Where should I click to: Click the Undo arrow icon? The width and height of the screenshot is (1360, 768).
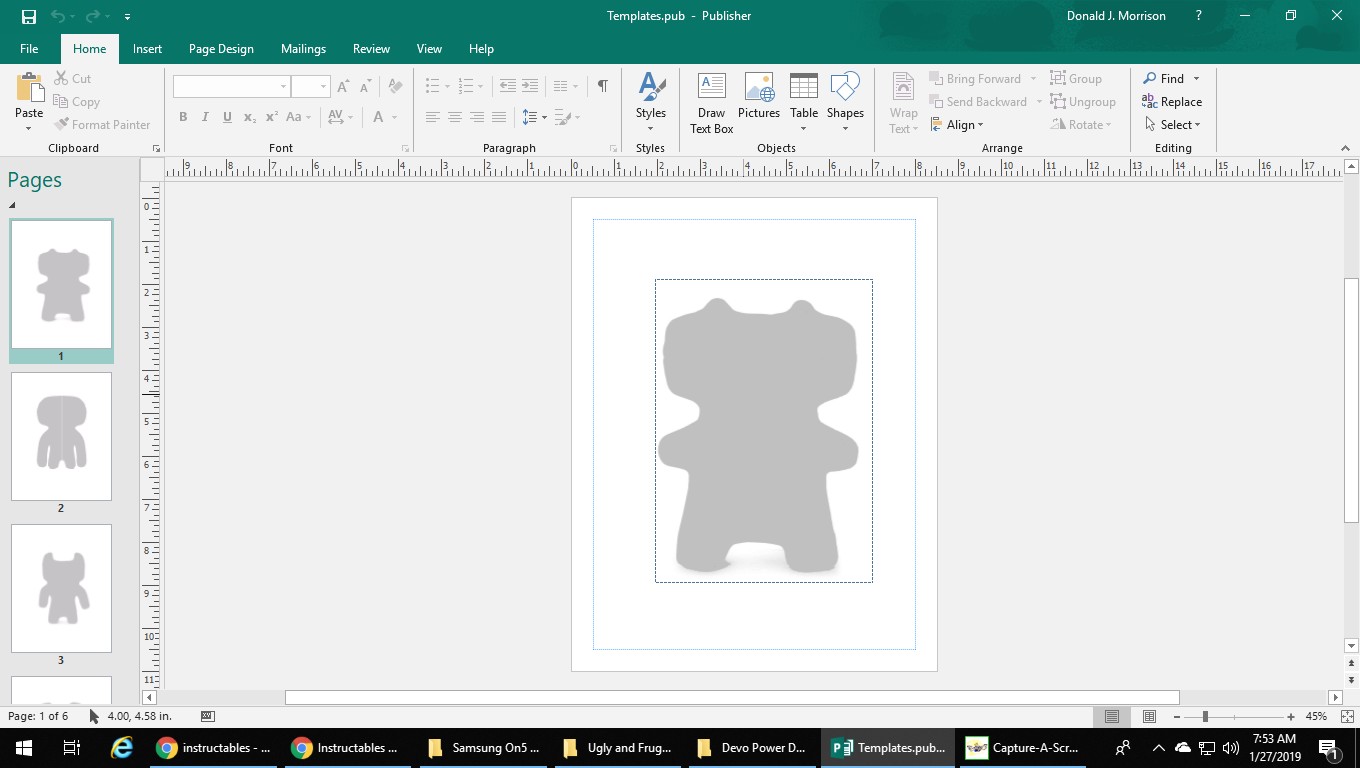point(58,16)
